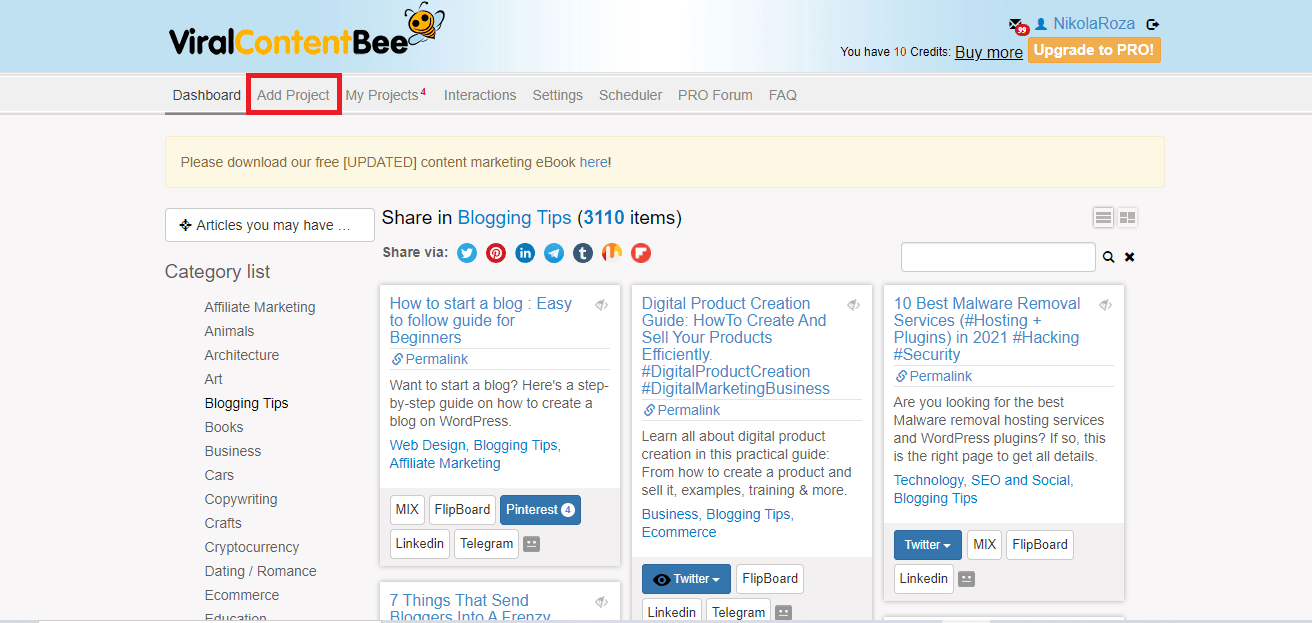The width and height of the screenshot is (1312, 623).
Task: Select Blogging Tips in category list
Action: pyautogui.click(x=246, y=403)
